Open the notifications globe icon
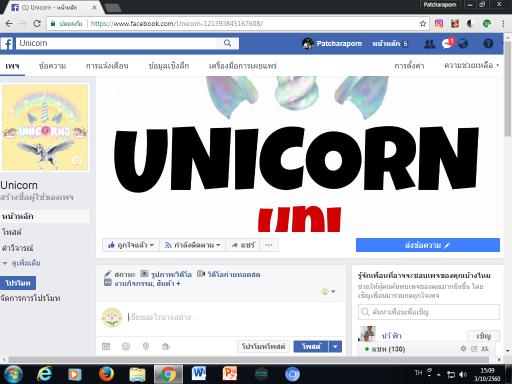This screenshot has width=512, height=384. tap(463, 44)
